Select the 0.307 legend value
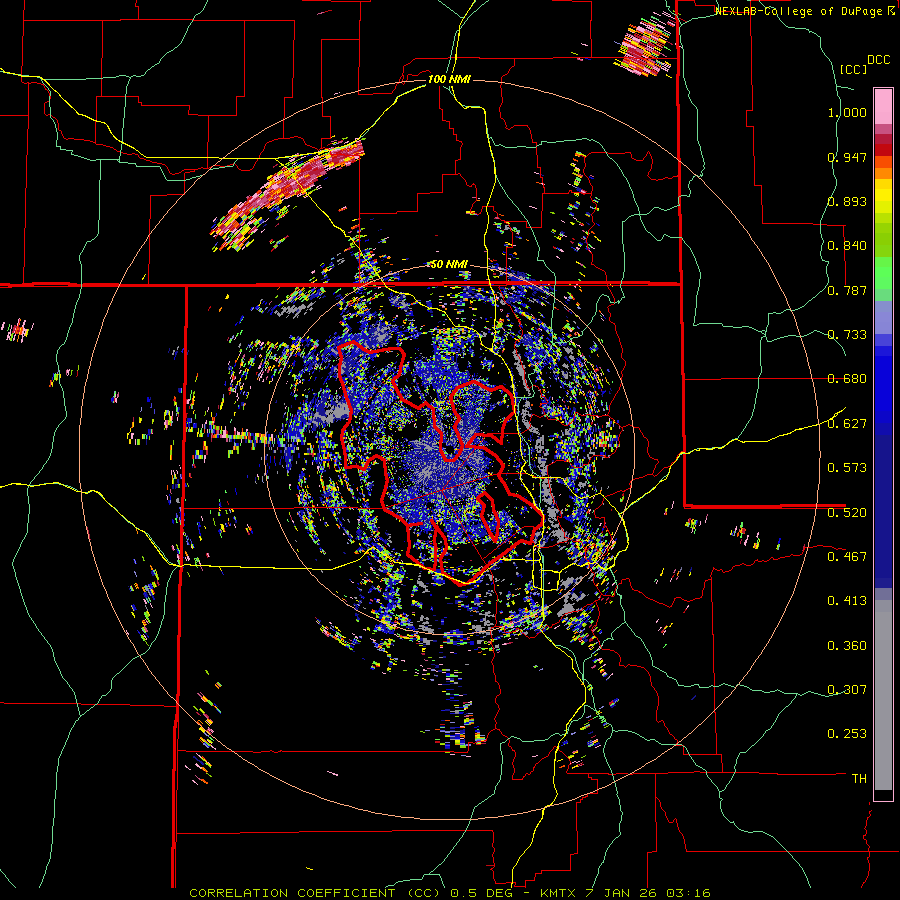Screen dimensions: 900x900 pyautogui.click(x=847, y=690)
